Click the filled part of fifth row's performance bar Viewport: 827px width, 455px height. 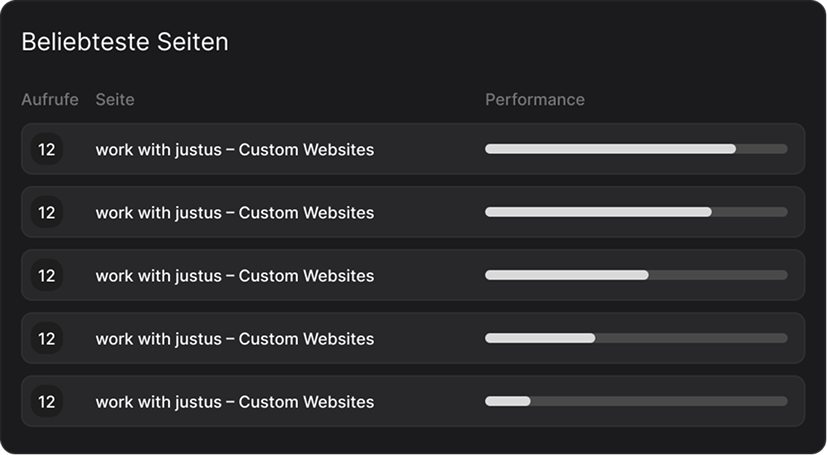click(x=507, y=401)
